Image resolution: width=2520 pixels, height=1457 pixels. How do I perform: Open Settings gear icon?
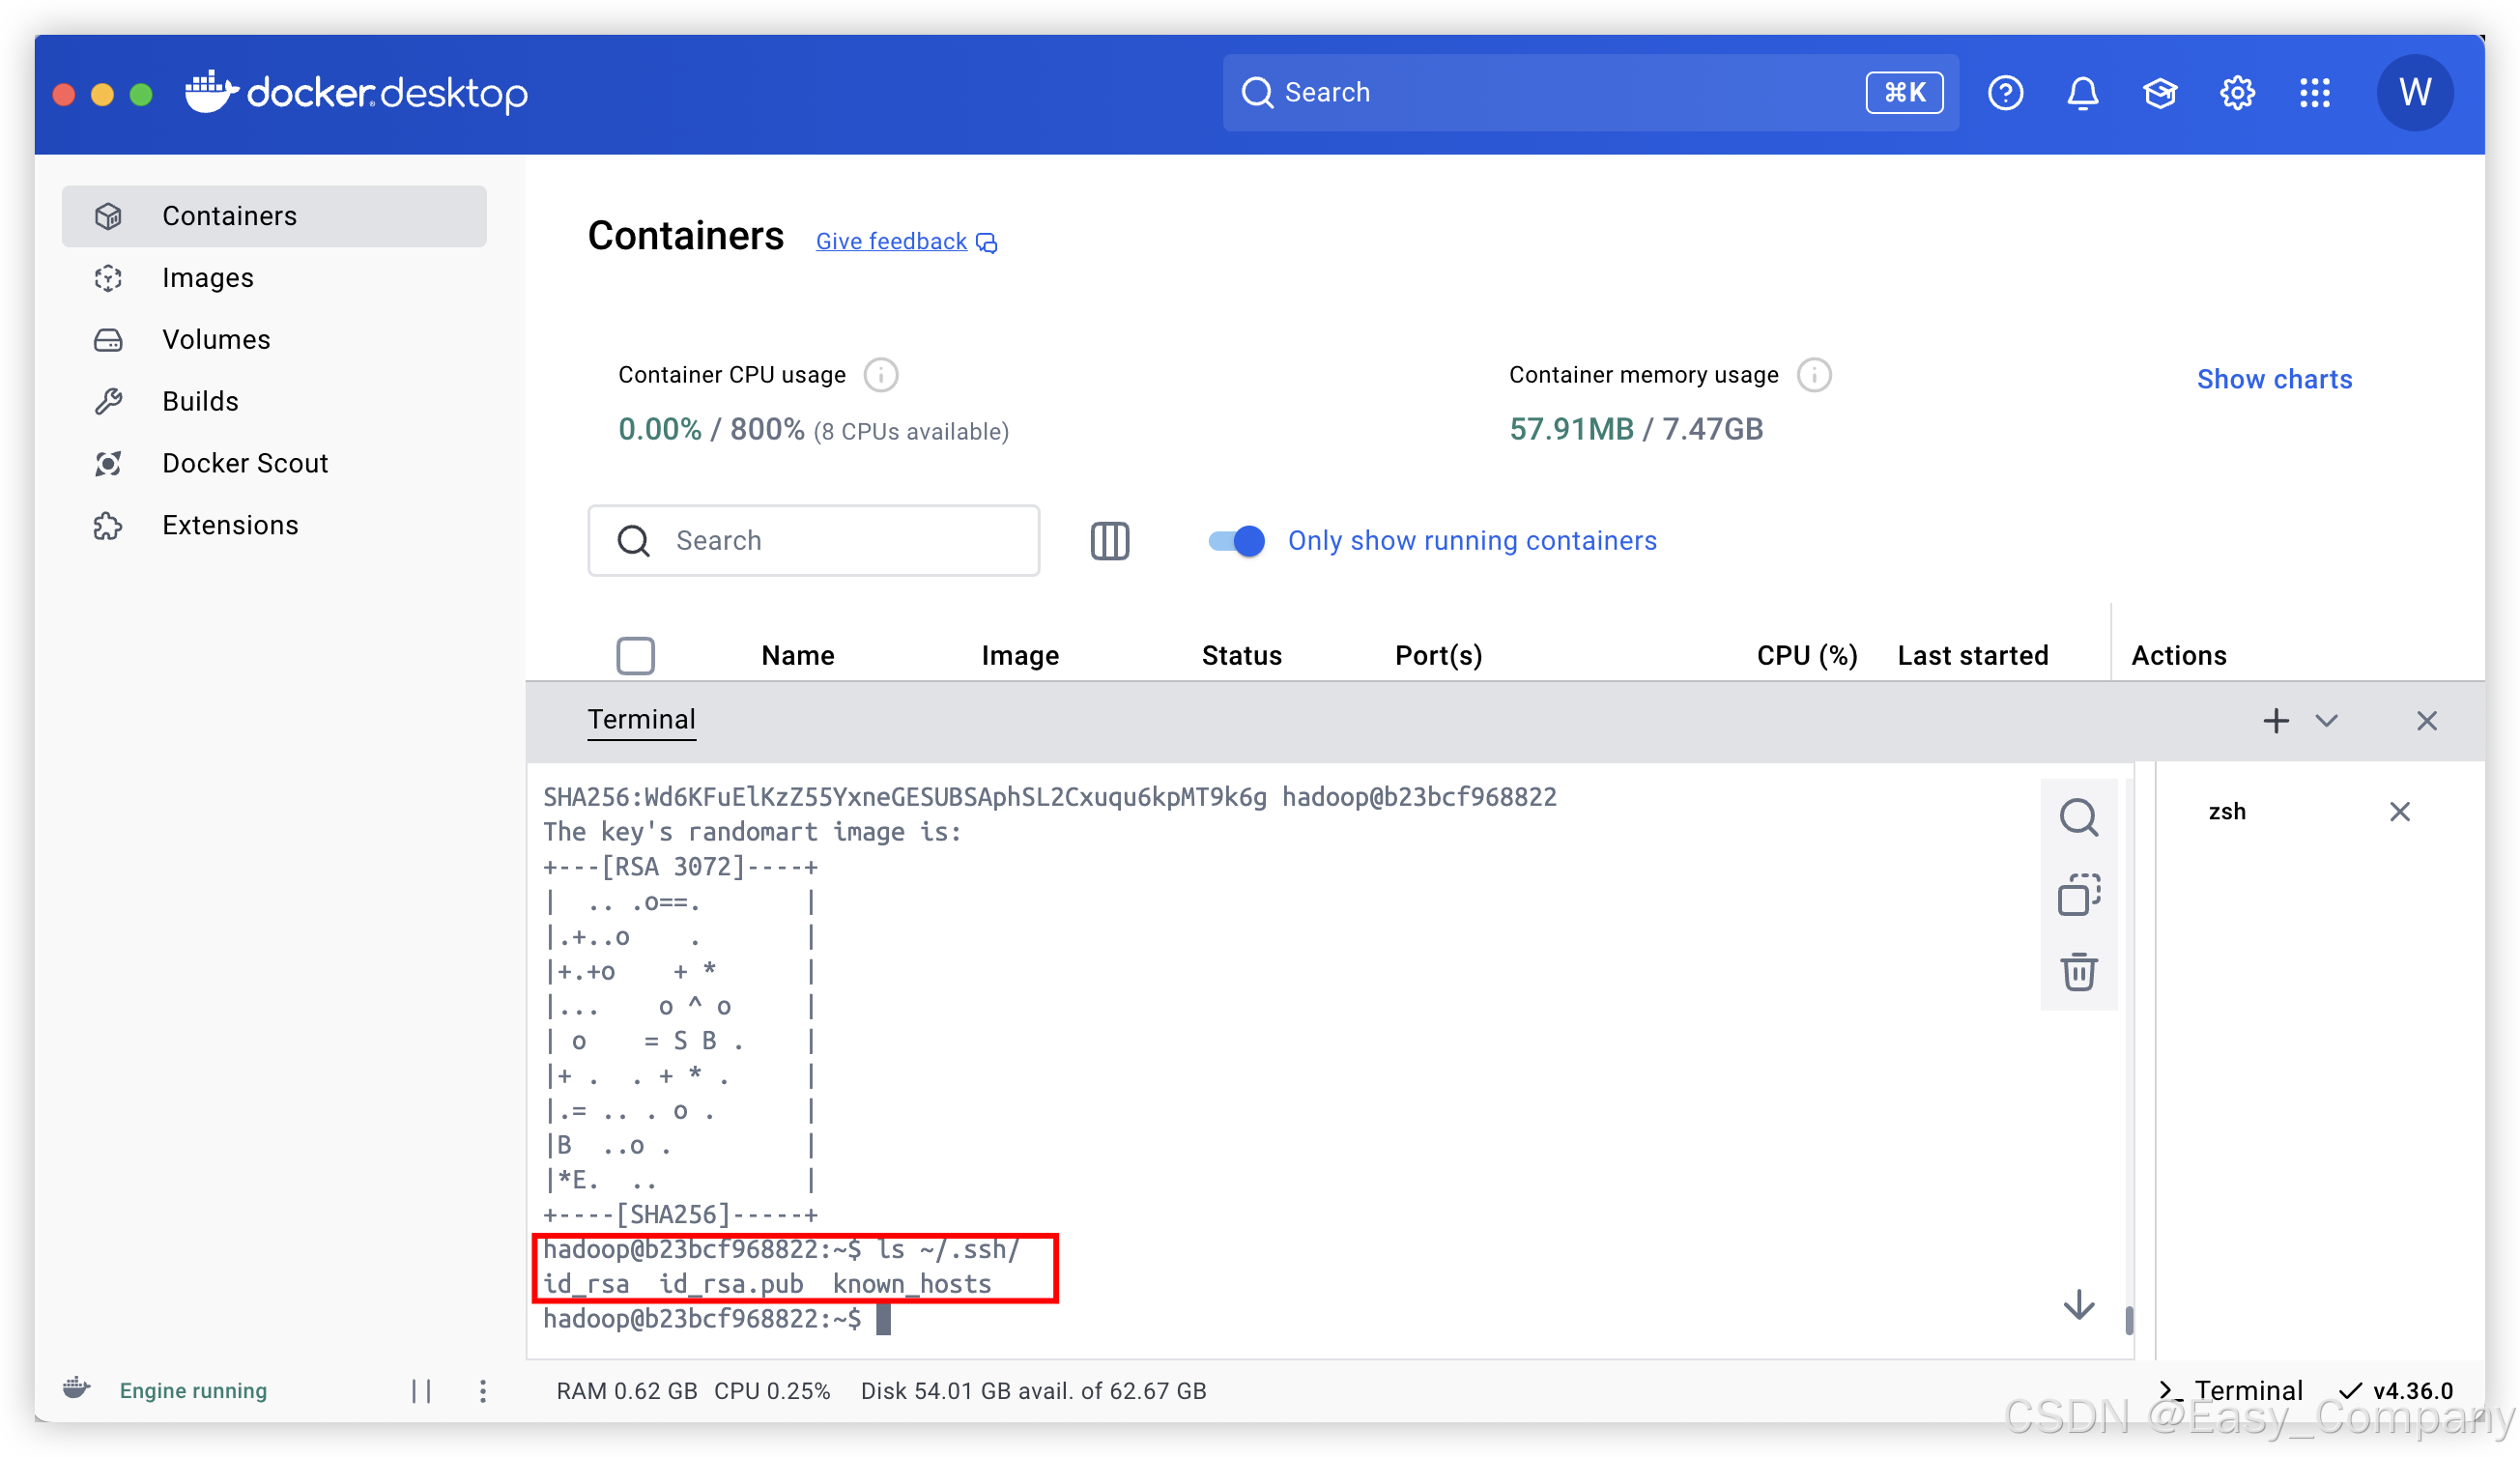(2237, 93)
